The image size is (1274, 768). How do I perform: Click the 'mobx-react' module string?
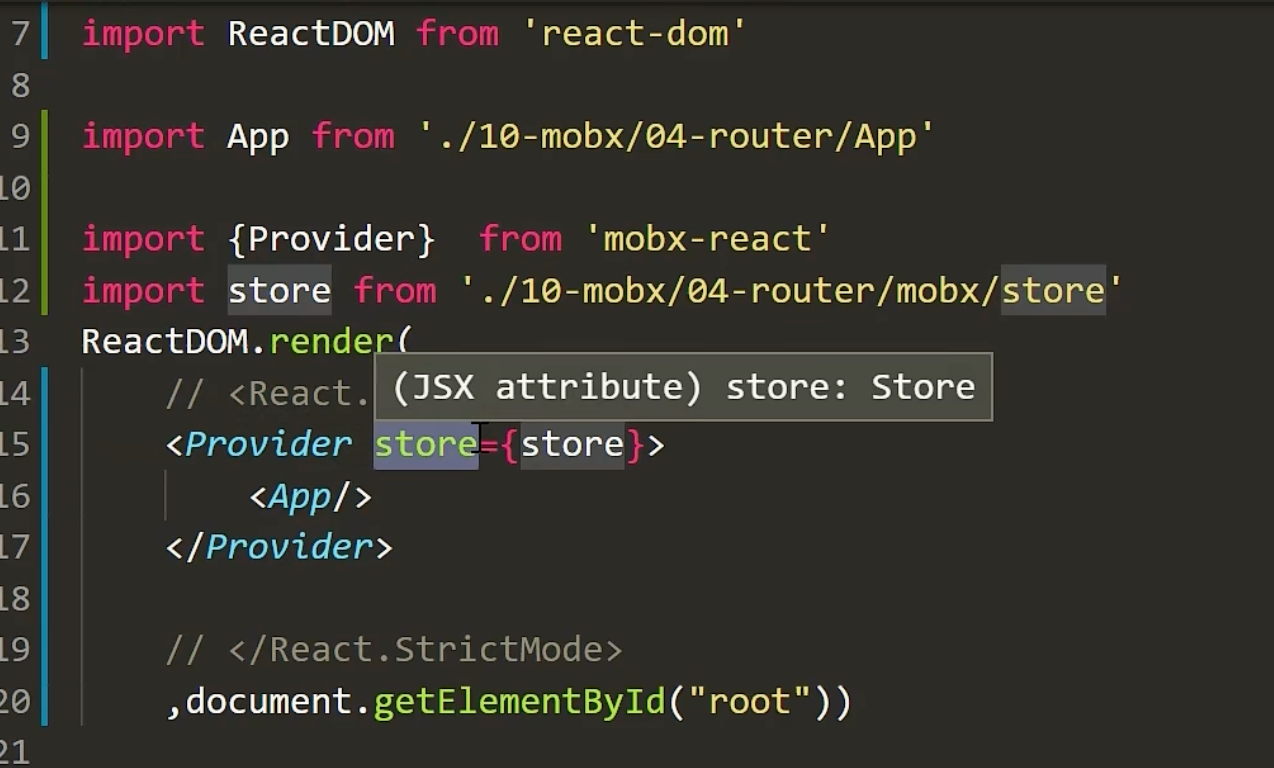(707, 239)
